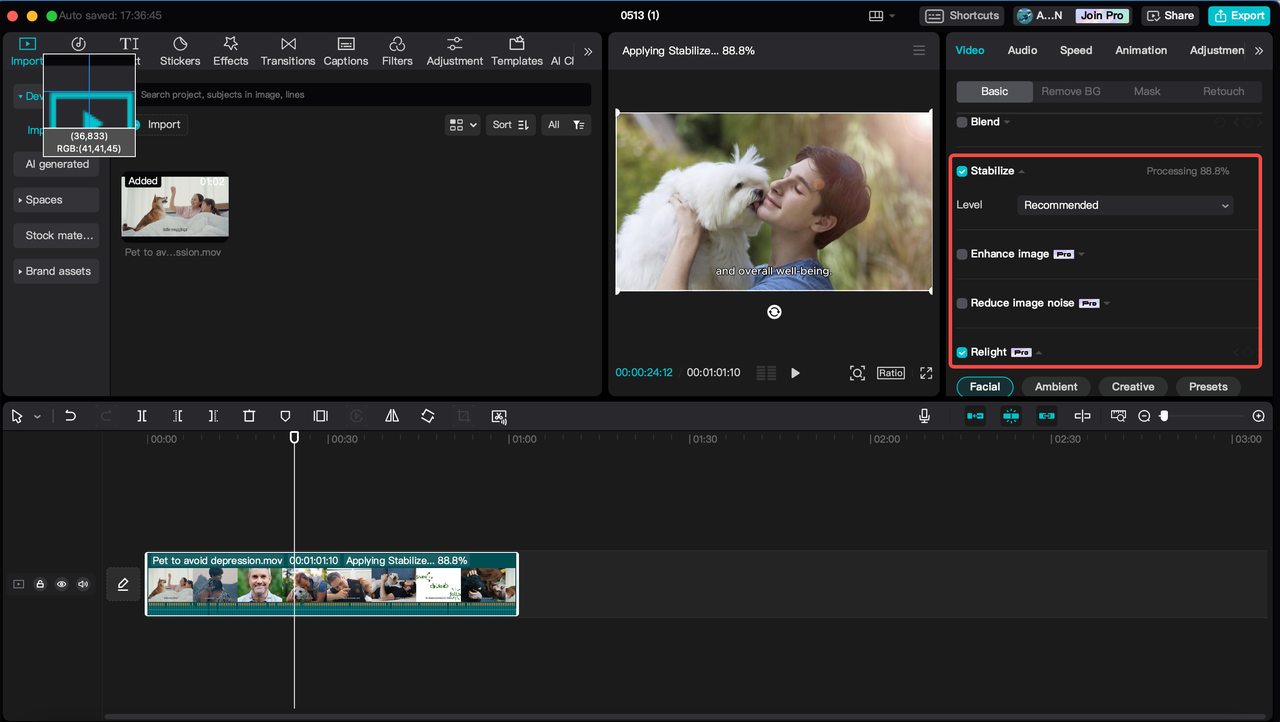The width and height of the screenshot is (1280, 722).
Task: Click the Export button
Action: [1238, 15]
